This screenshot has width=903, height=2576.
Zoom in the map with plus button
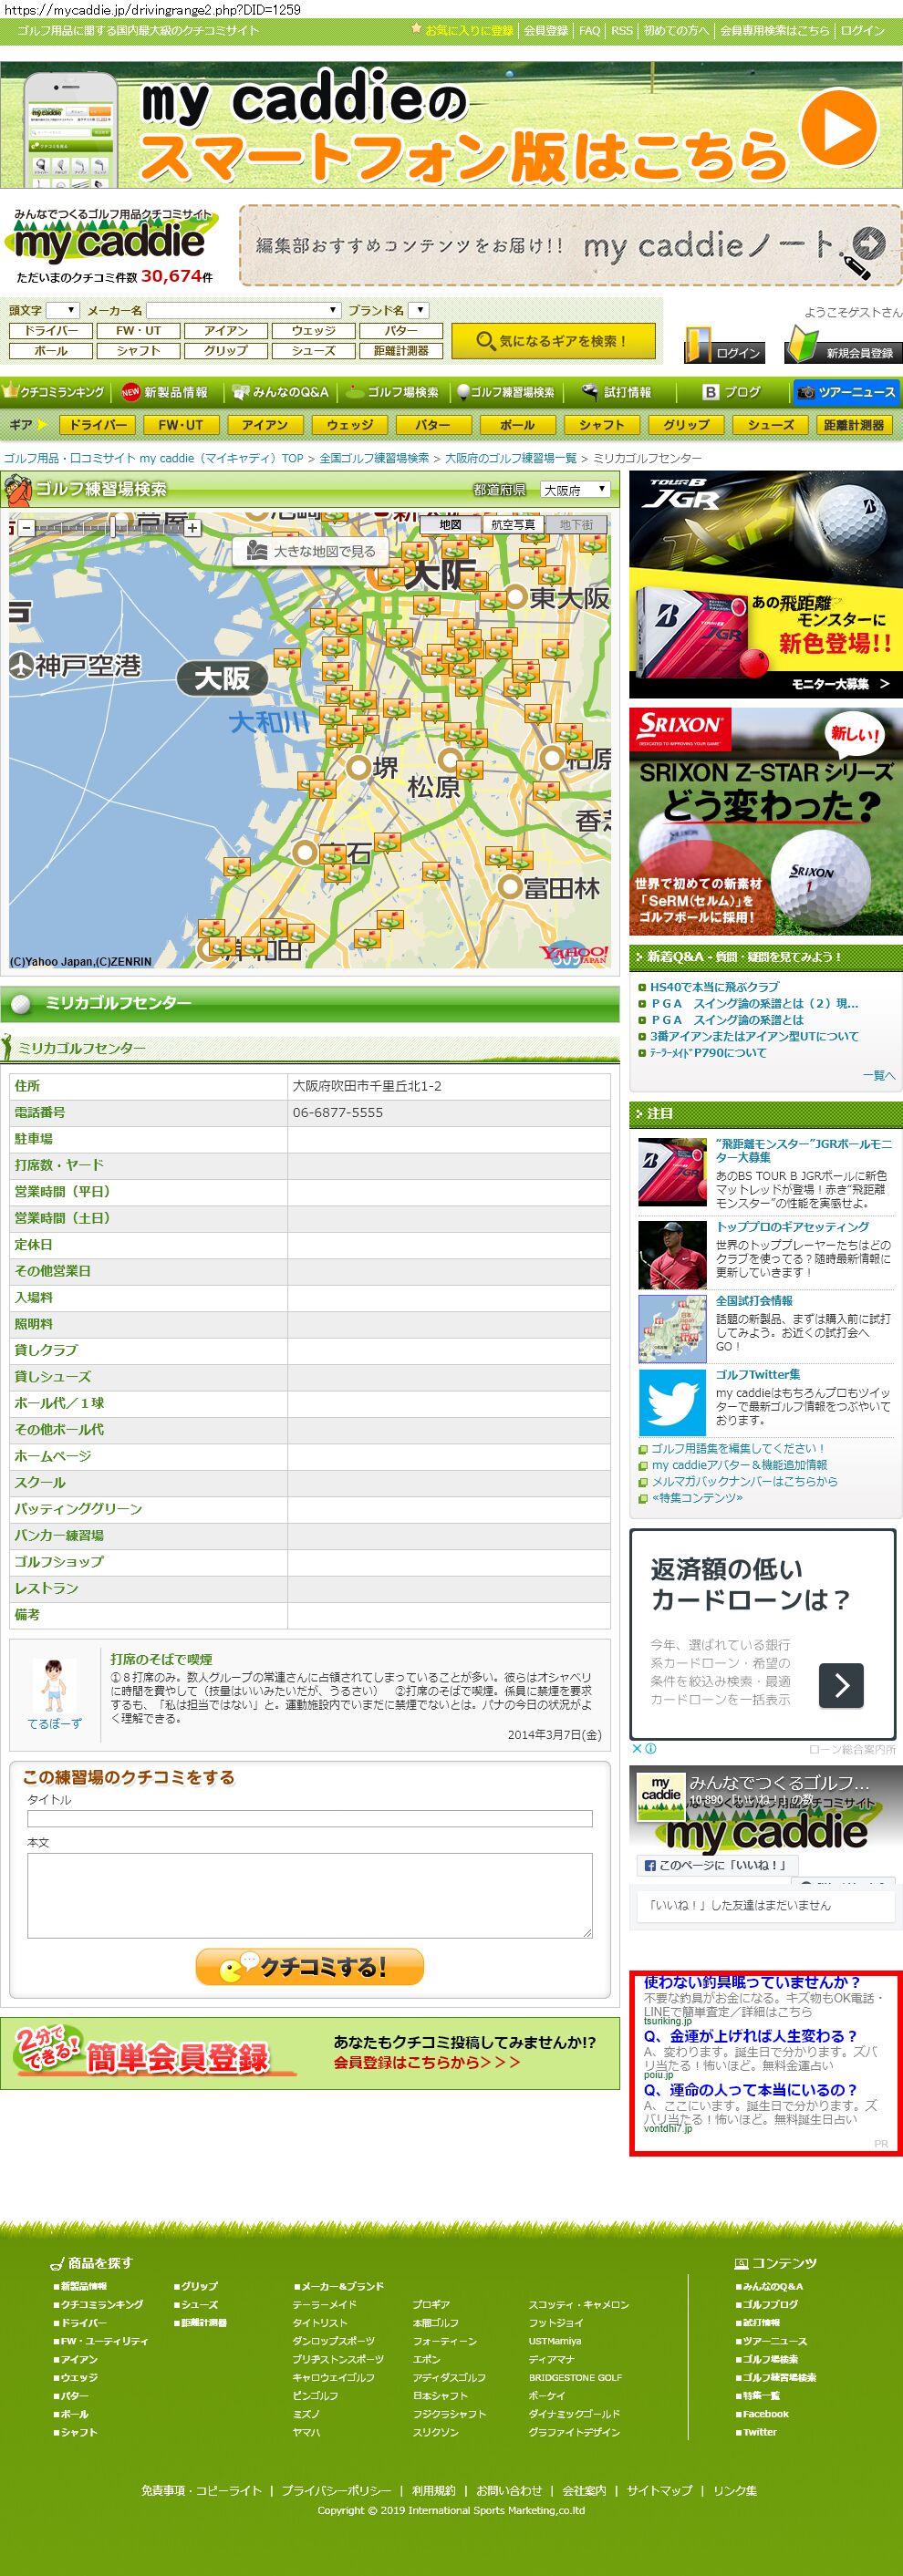(x=192, y=527)
